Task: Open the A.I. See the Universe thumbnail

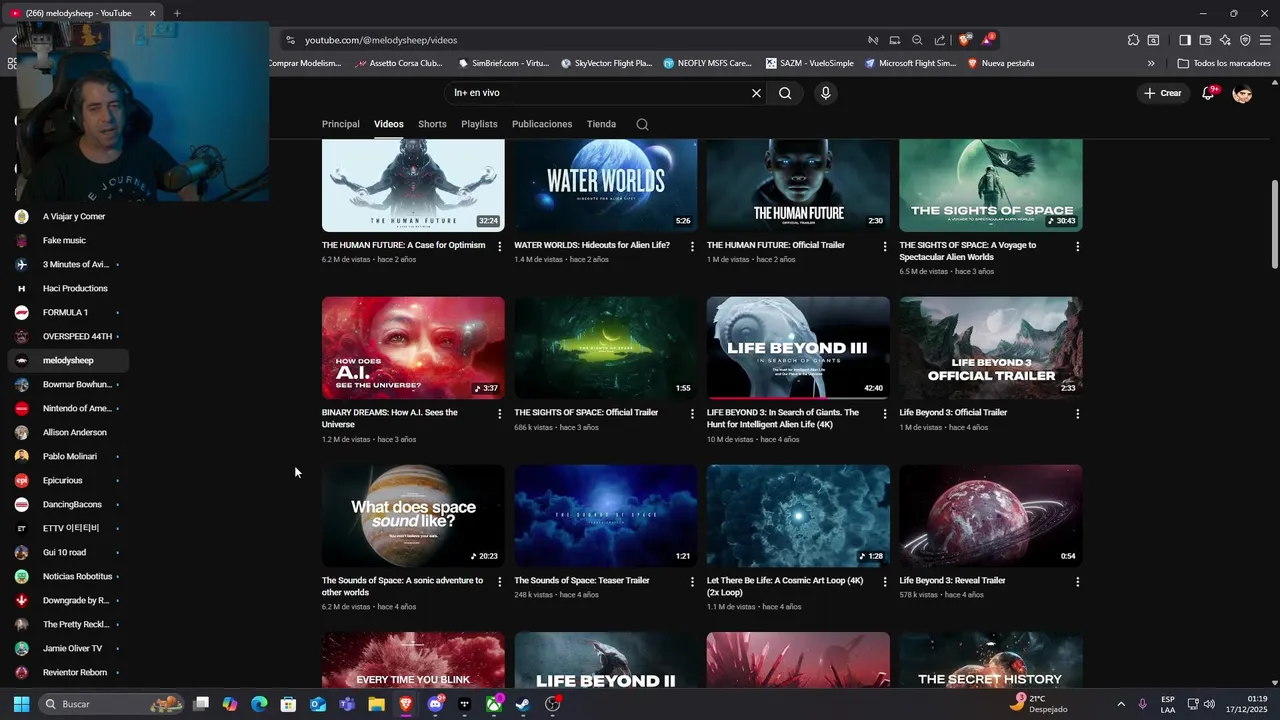Action: (413, 348)
